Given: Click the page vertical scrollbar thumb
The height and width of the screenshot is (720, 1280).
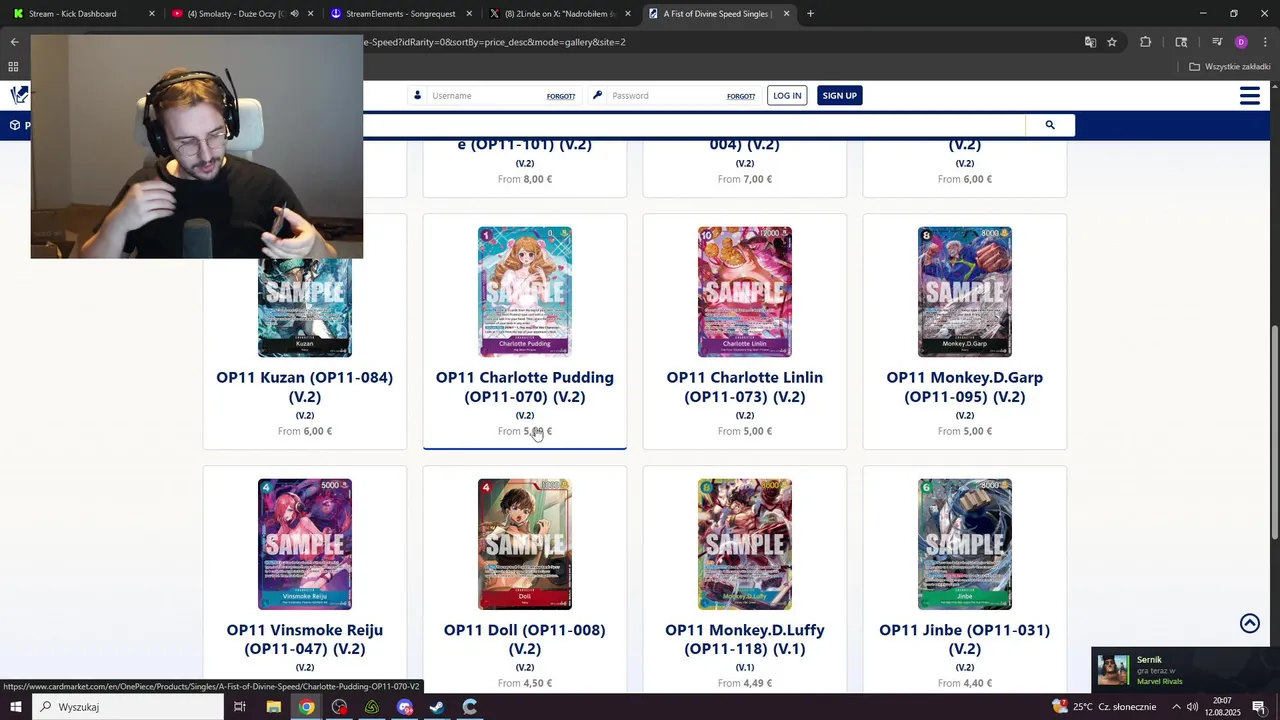Looking at the screenshot, I should click(x=1274, y=432).
